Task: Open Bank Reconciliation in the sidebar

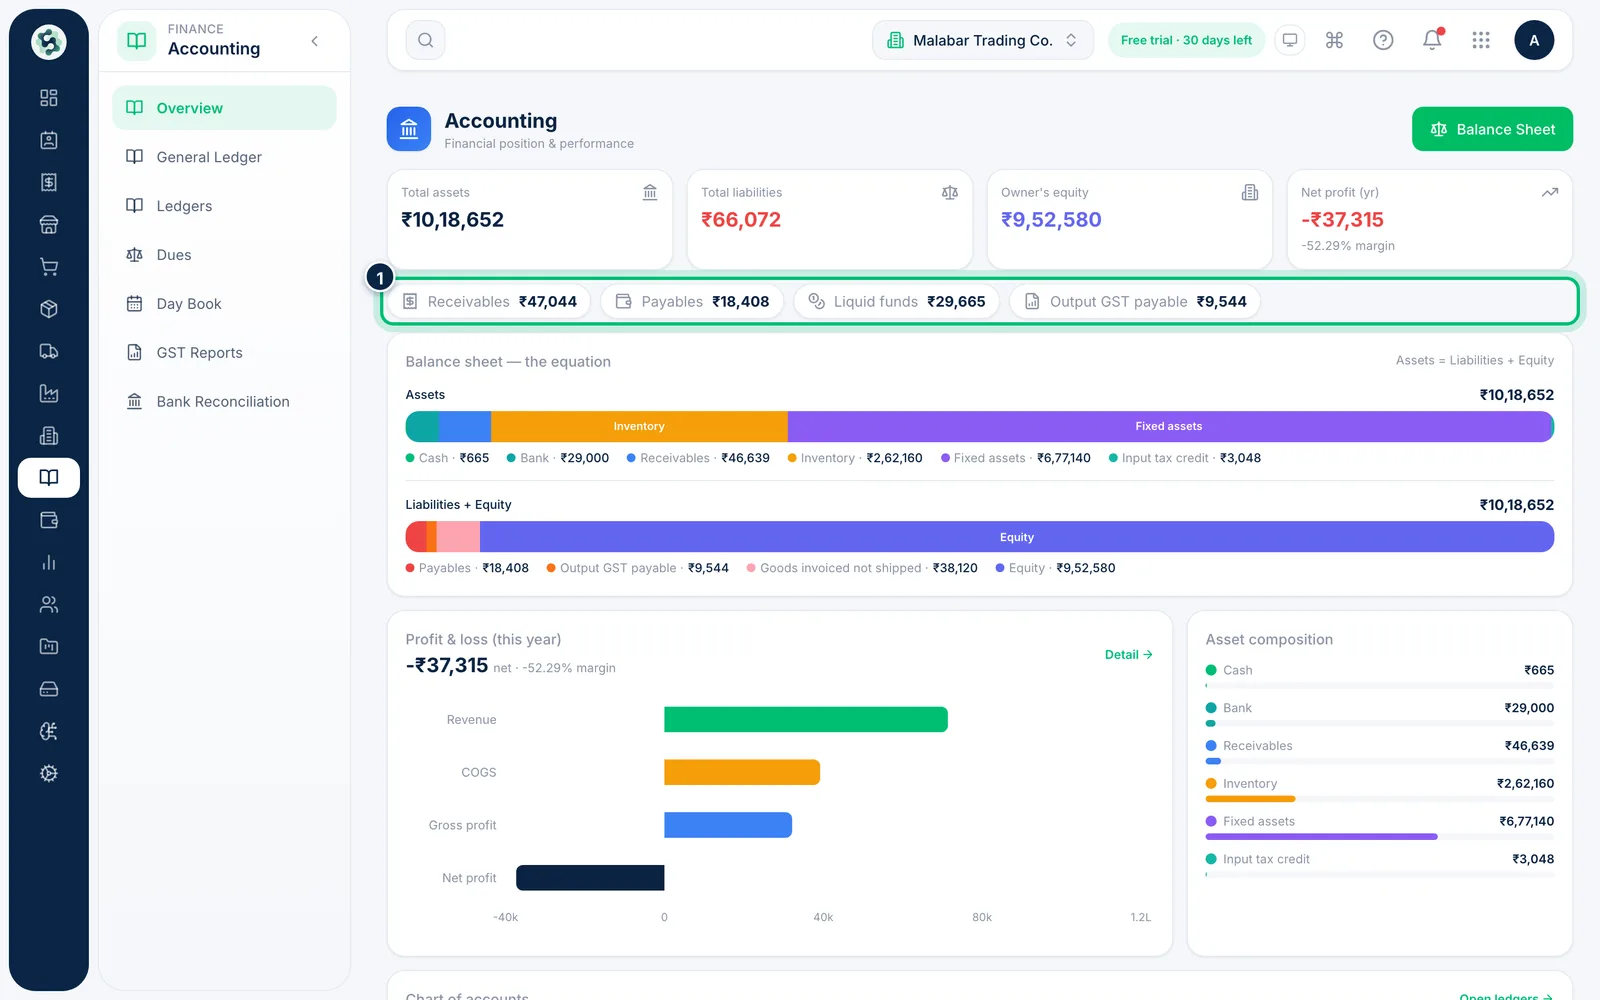Action: pyautogui.click(x=224, y=402)
